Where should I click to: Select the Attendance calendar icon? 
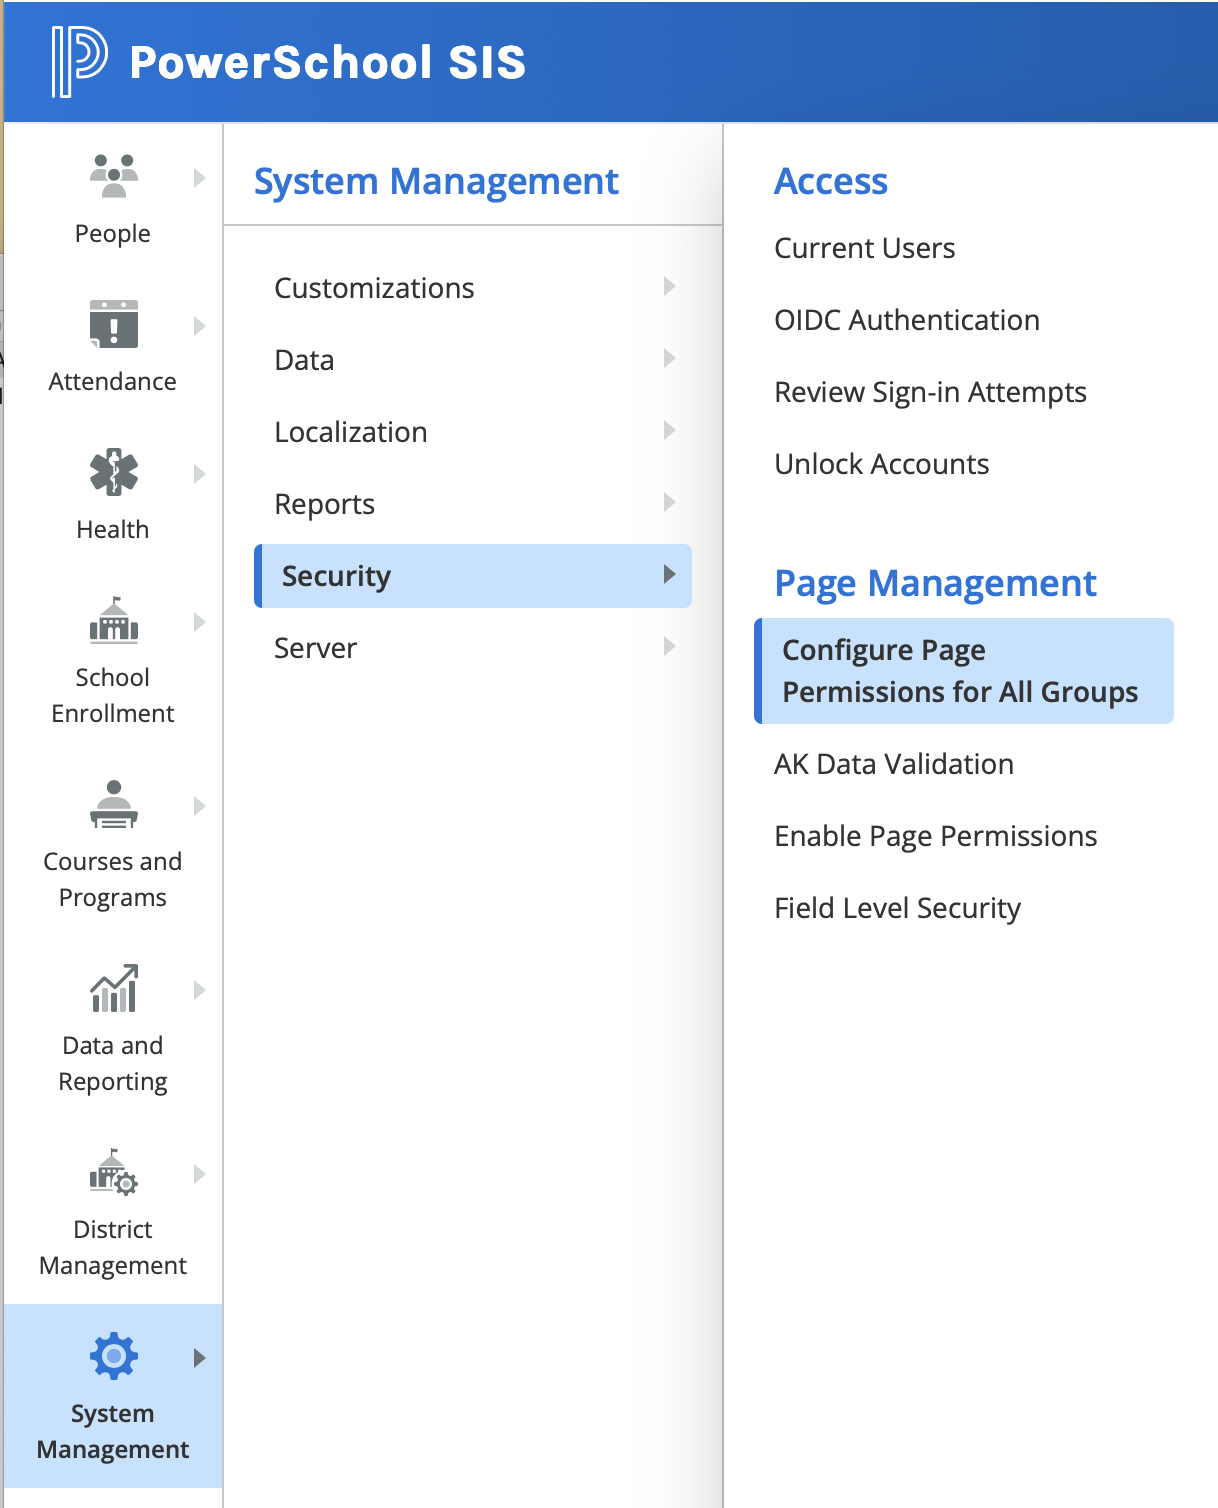click(114, 323)
